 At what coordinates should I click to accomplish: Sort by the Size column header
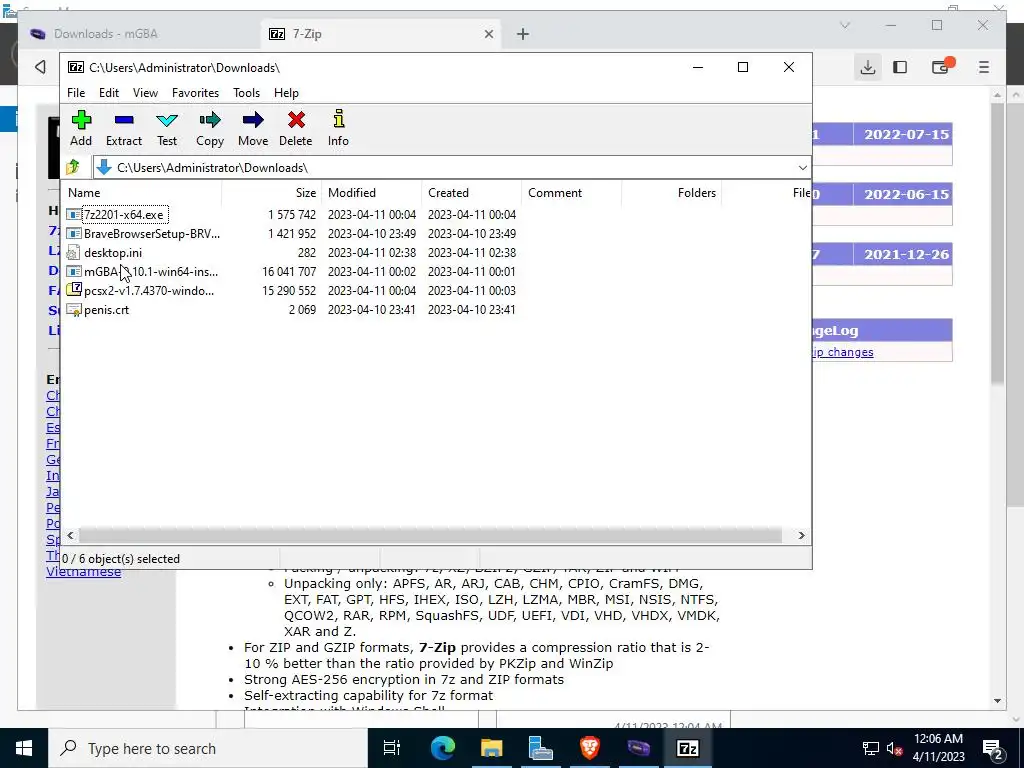click(x=272, y=193)
